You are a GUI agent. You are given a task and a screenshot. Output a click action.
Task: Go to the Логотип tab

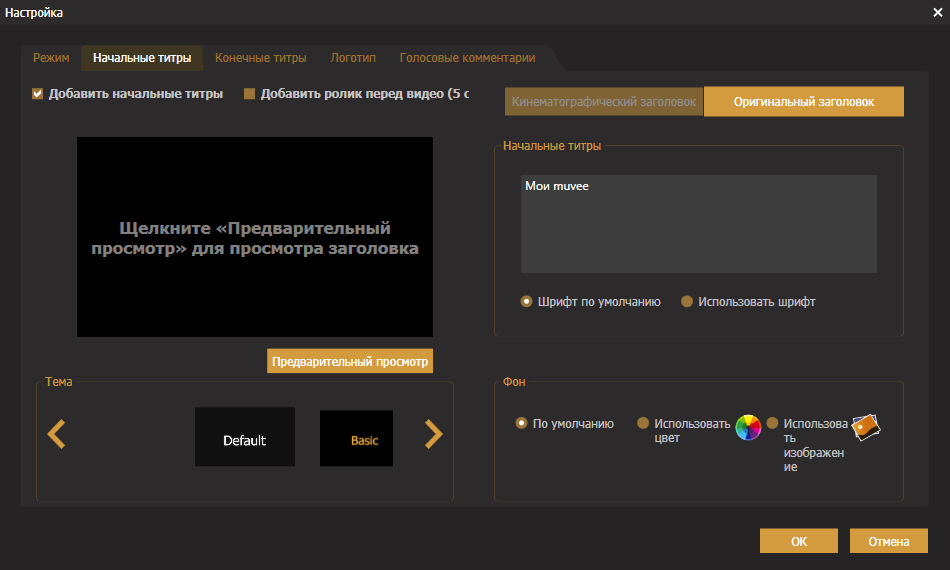click(x=353, y=58)
